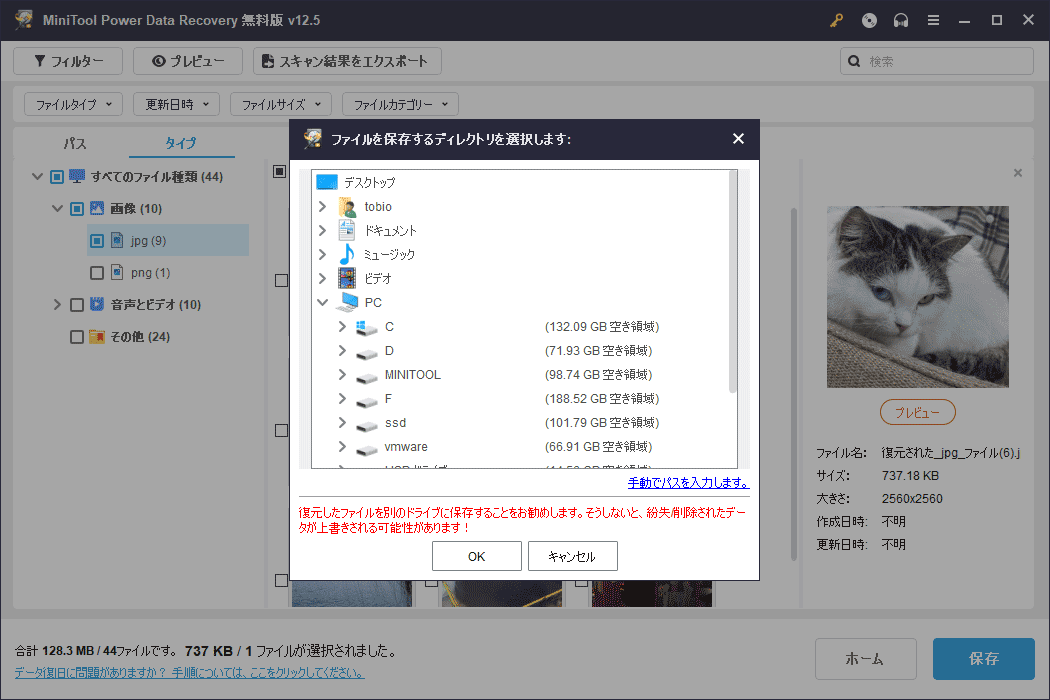
Task: Click the png file type icon
Action: click(x=117, y=273)
